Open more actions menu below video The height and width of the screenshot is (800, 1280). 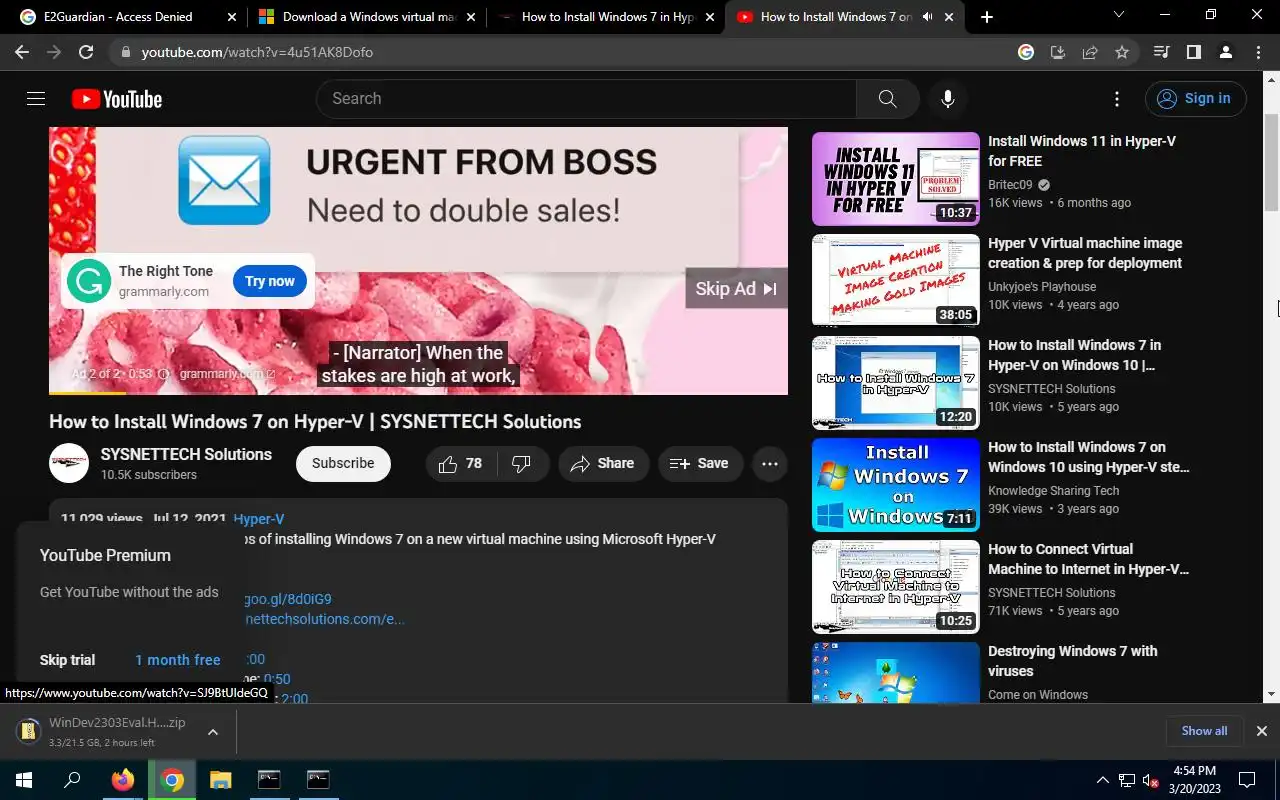point(769,463)
